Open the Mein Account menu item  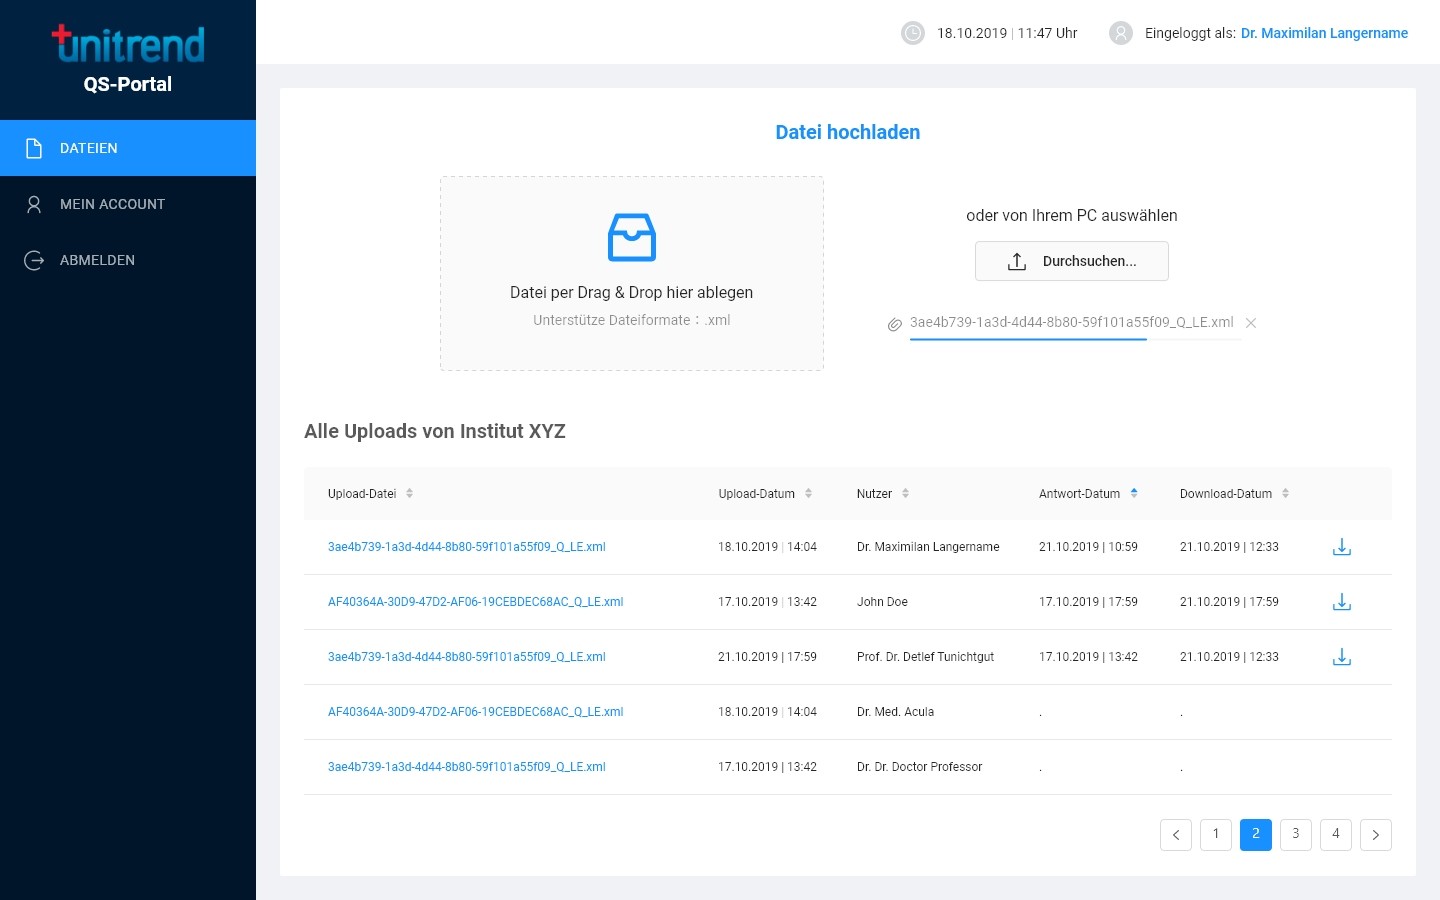(112, 204)
